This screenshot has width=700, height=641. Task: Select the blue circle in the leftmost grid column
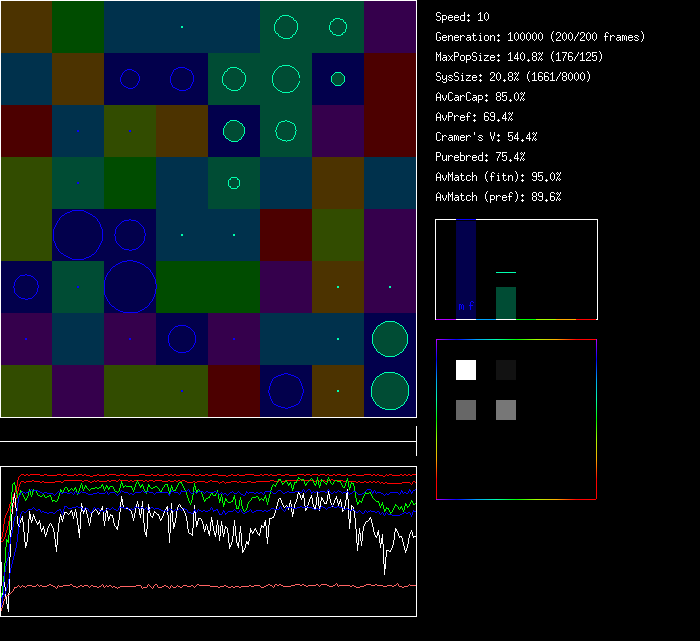click(26, 287)
